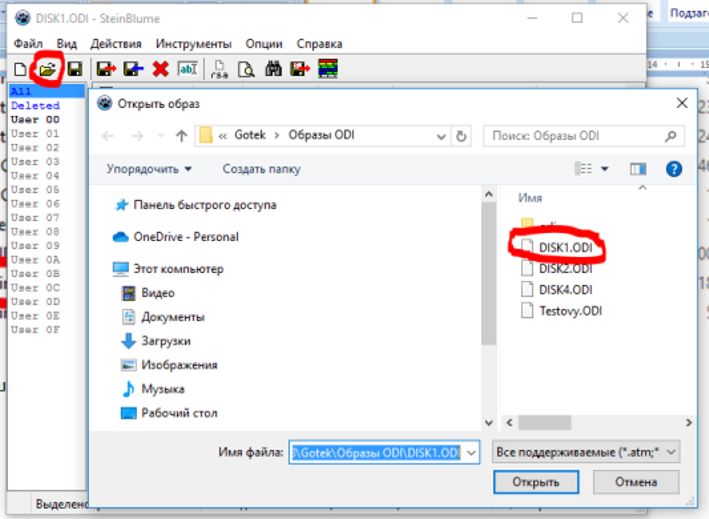Select file DISK4.ODI
The width and height of the screenshot is (709, 519).
[x=557, y=290]
